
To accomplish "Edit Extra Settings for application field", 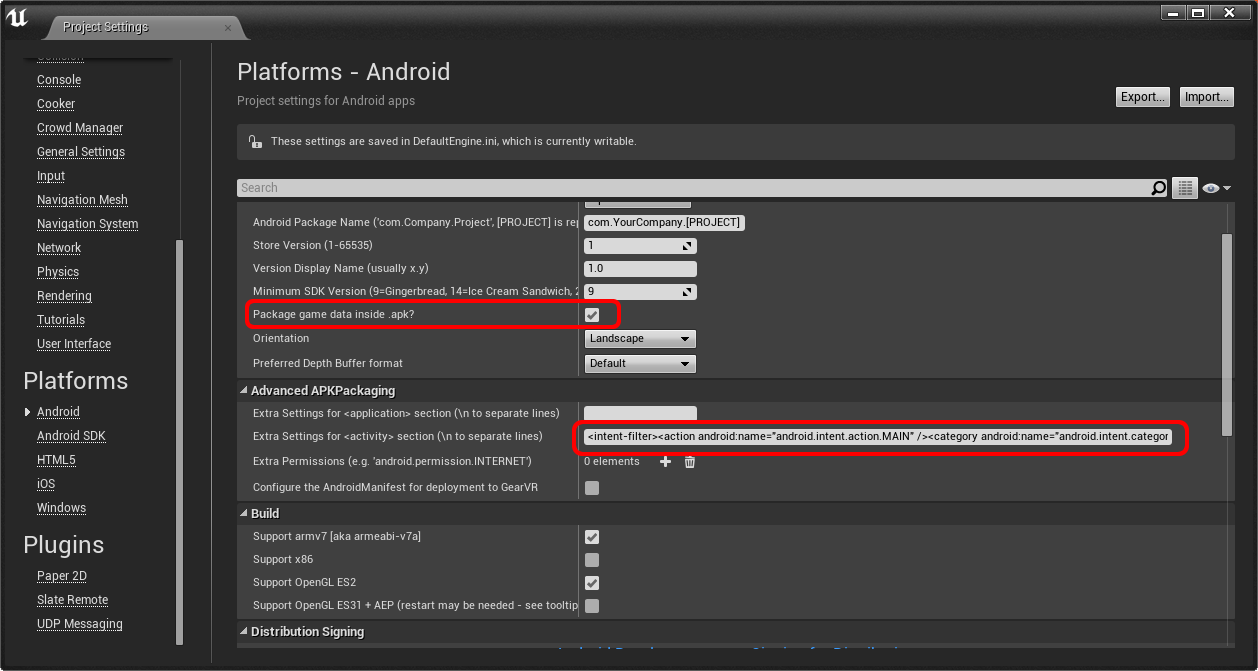I will coord(640,413).
